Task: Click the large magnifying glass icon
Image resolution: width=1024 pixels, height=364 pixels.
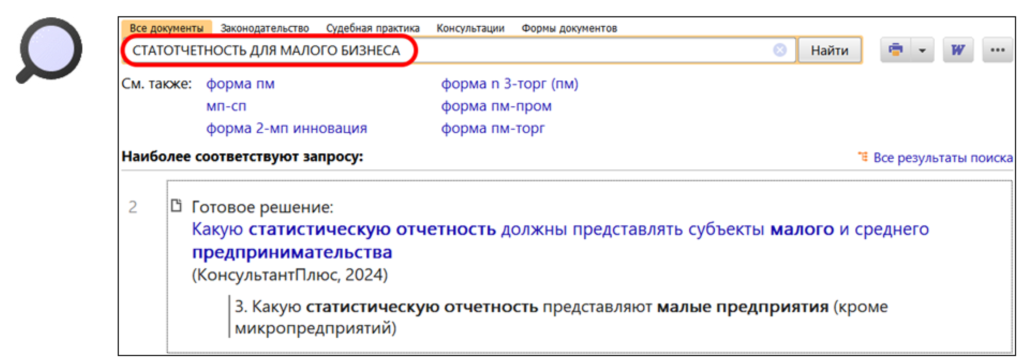Action: click(48, 51)
